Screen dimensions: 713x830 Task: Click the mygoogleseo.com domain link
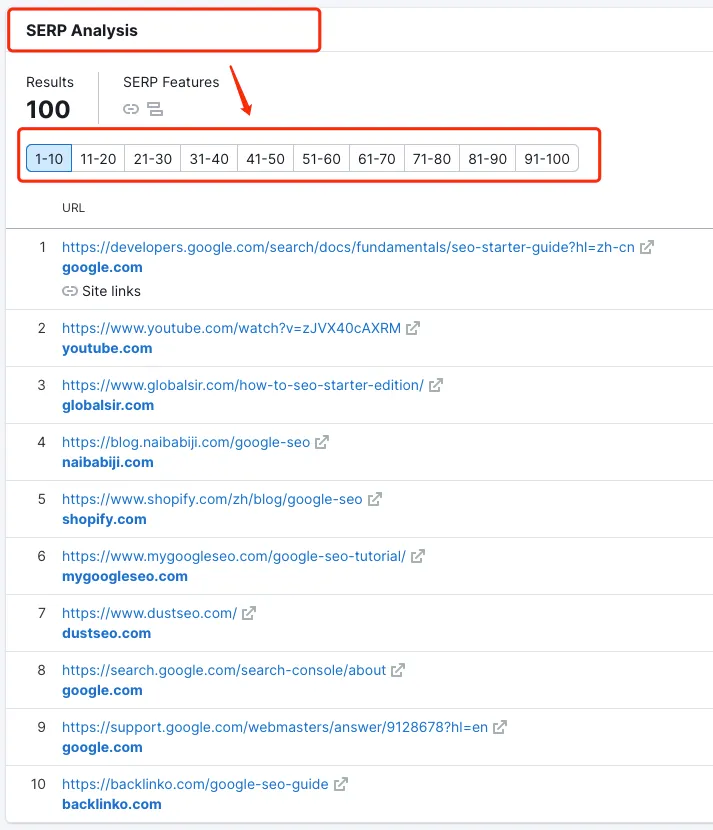(125, 576)
